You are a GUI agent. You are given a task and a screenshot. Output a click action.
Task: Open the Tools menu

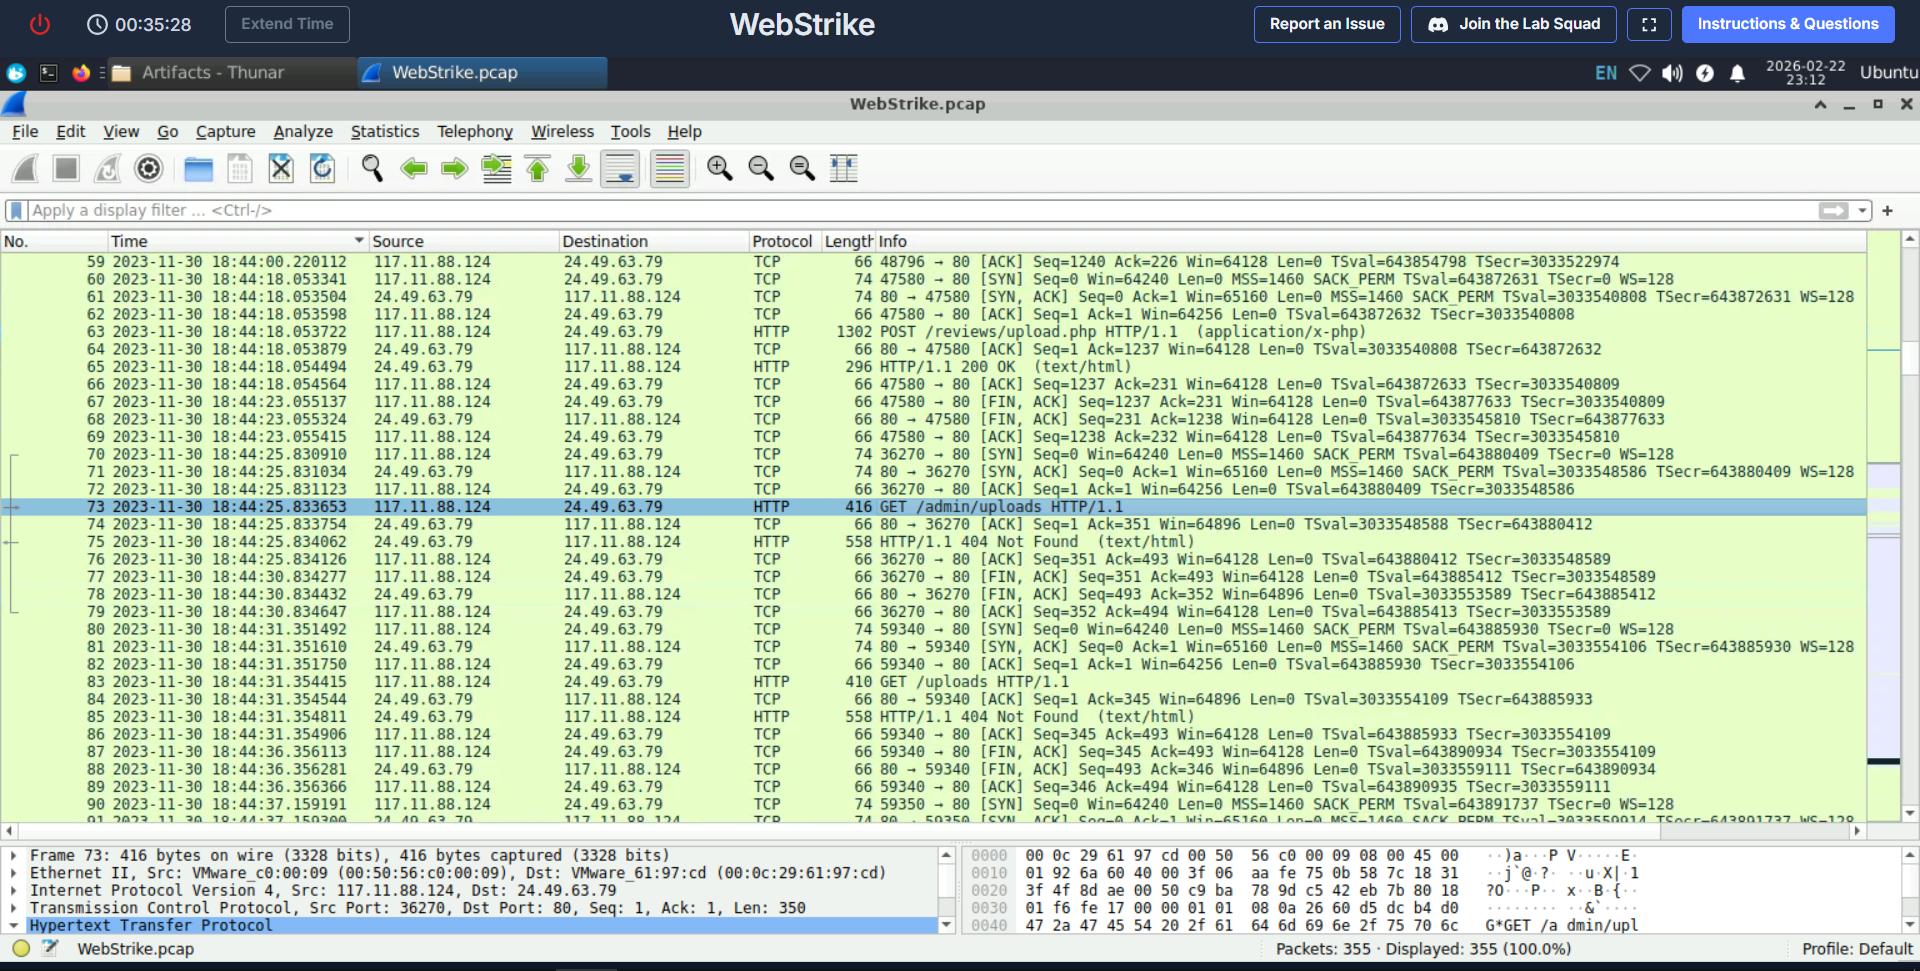click(630, 132)
